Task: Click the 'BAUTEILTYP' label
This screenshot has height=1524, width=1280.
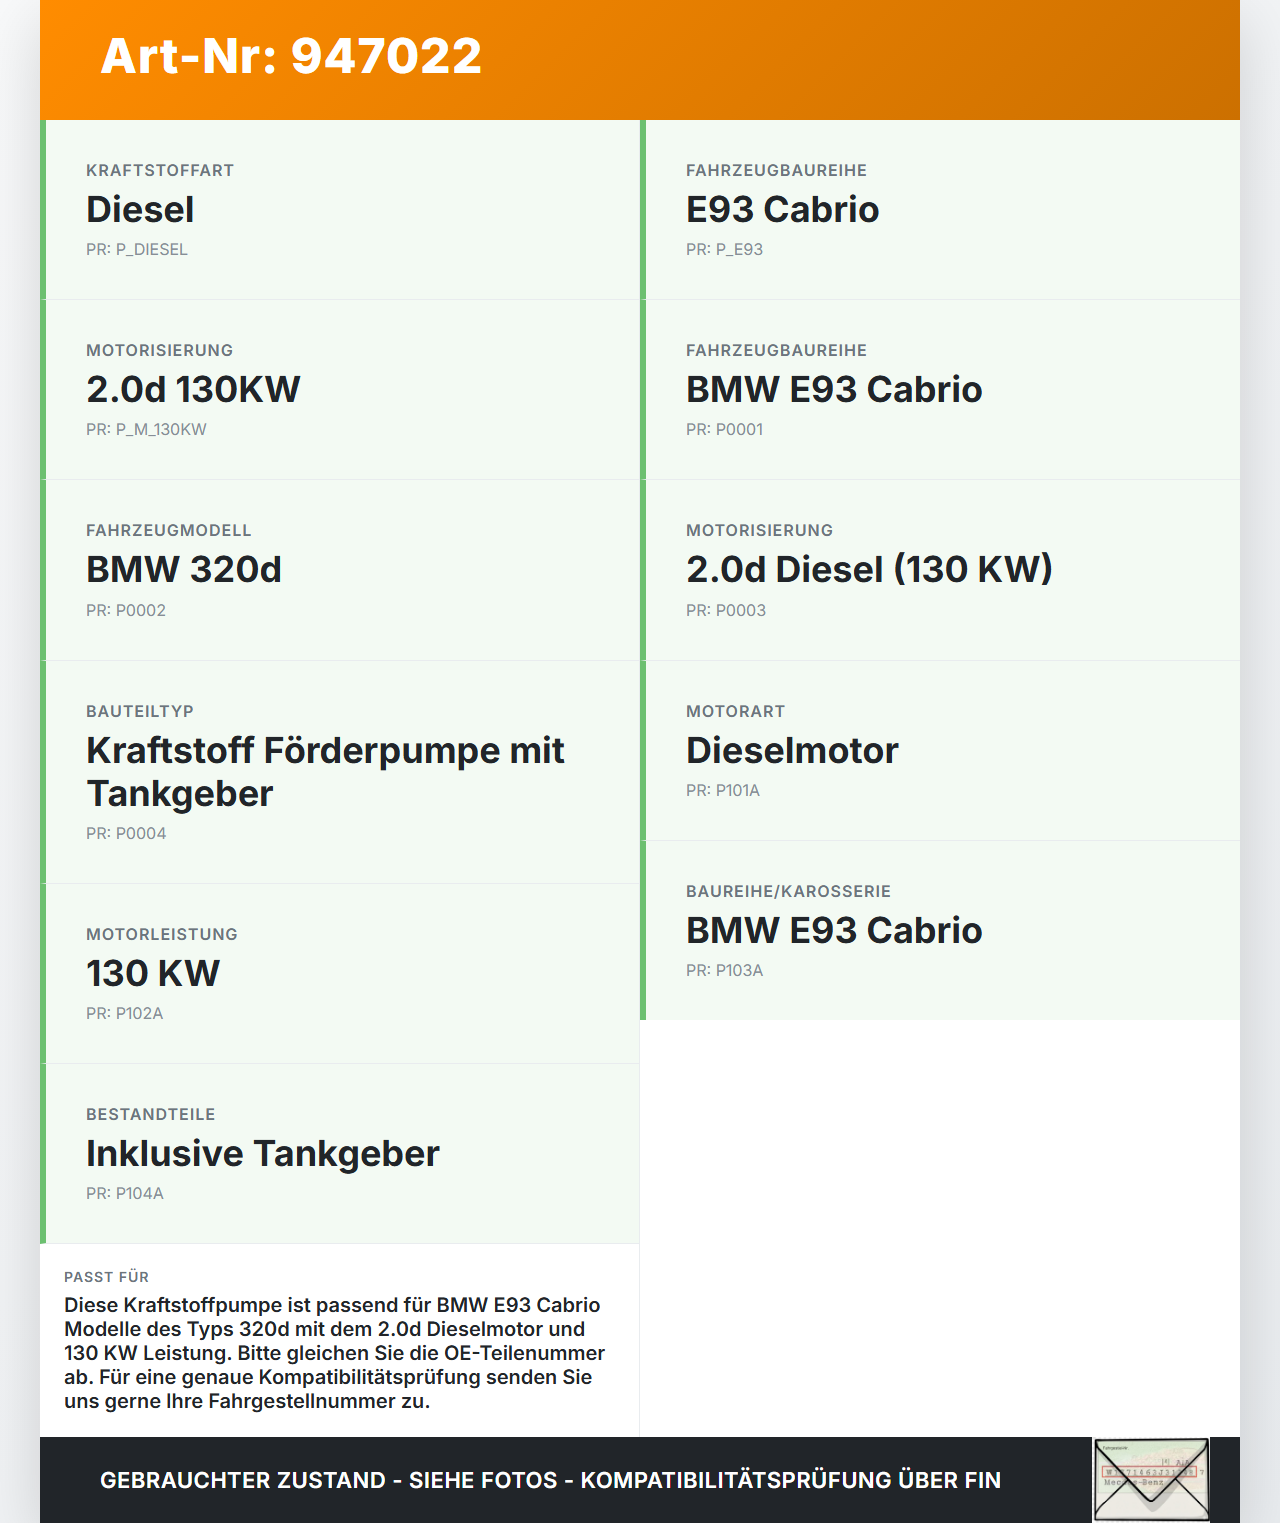Action: click(140, 711)
